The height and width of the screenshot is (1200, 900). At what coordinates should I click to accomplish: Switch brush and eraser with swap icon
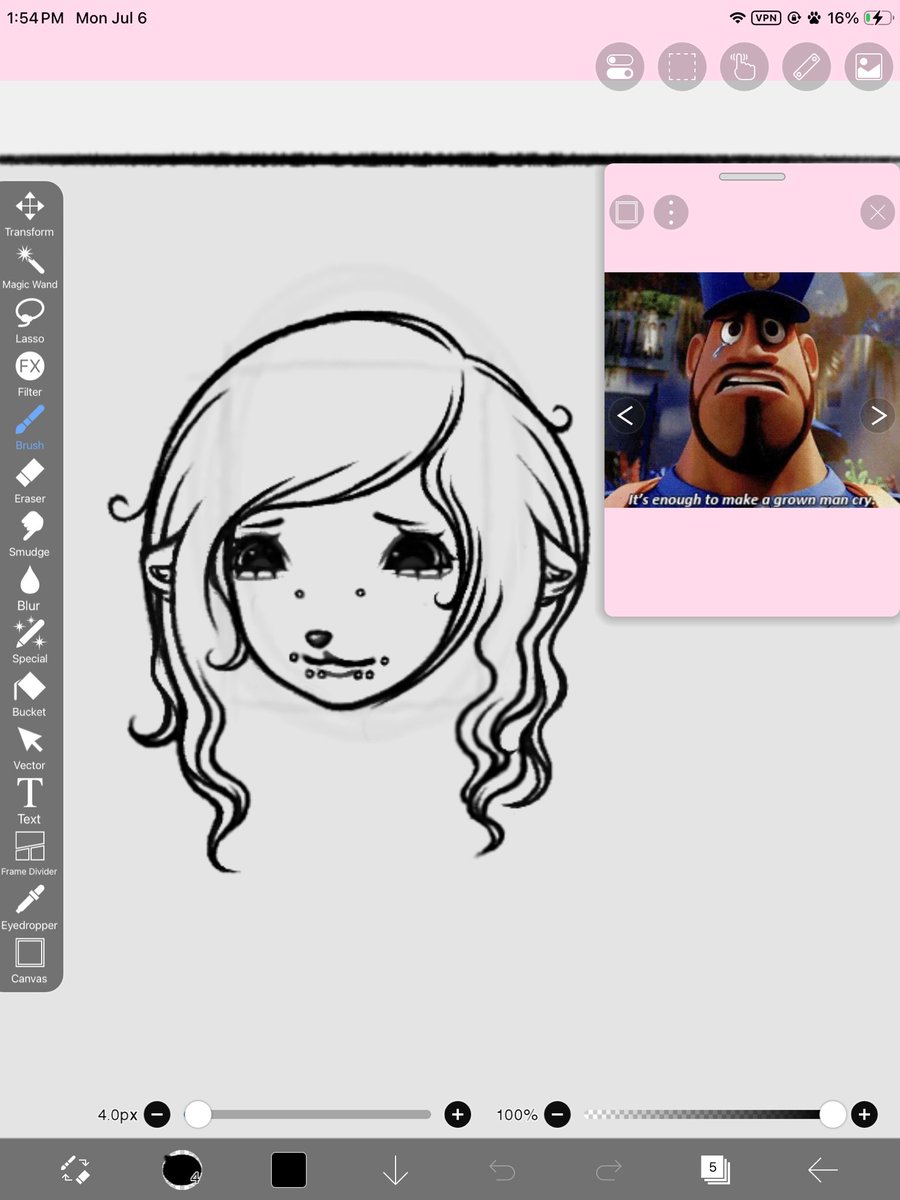(75, 1169)
